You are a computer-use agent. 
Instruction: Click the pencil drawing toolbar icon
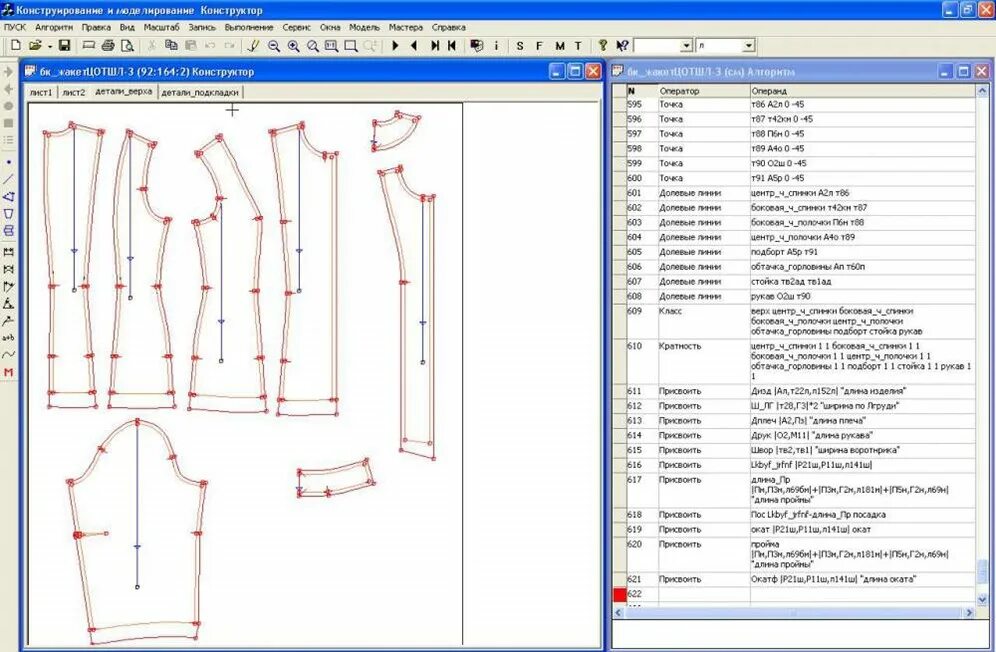[x=253, y=46]
